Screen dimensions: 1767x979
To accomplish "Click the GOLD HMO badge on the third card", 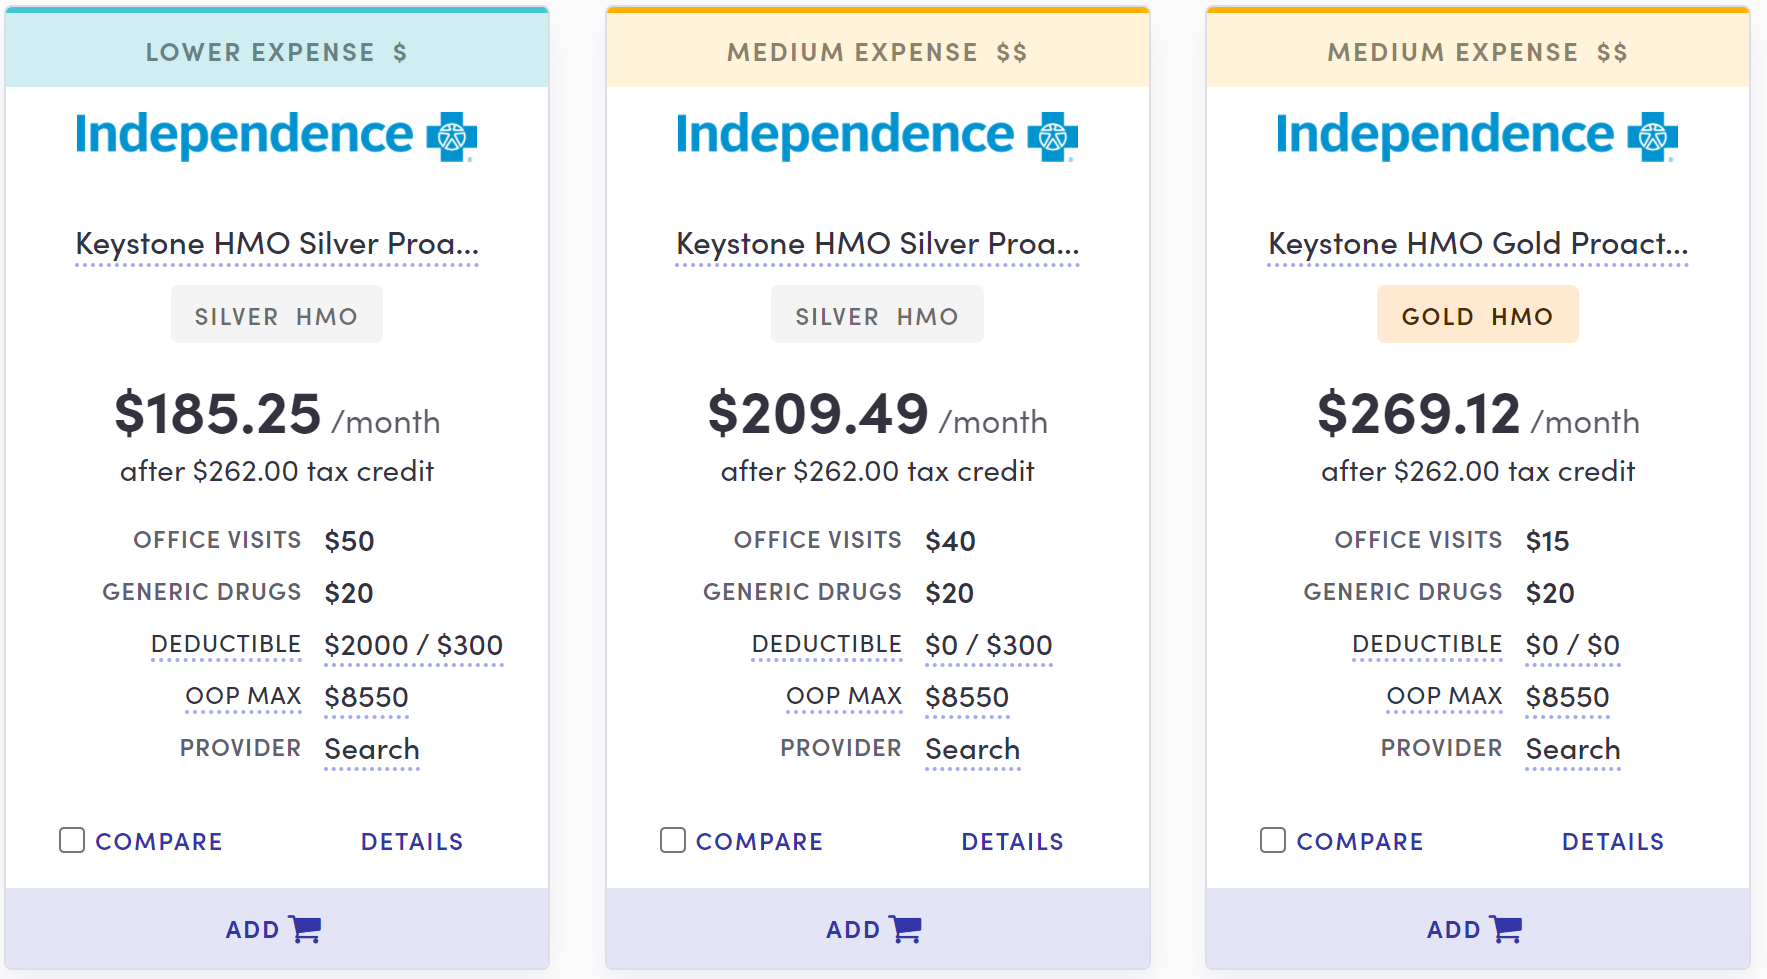I will pos(1477,314).
